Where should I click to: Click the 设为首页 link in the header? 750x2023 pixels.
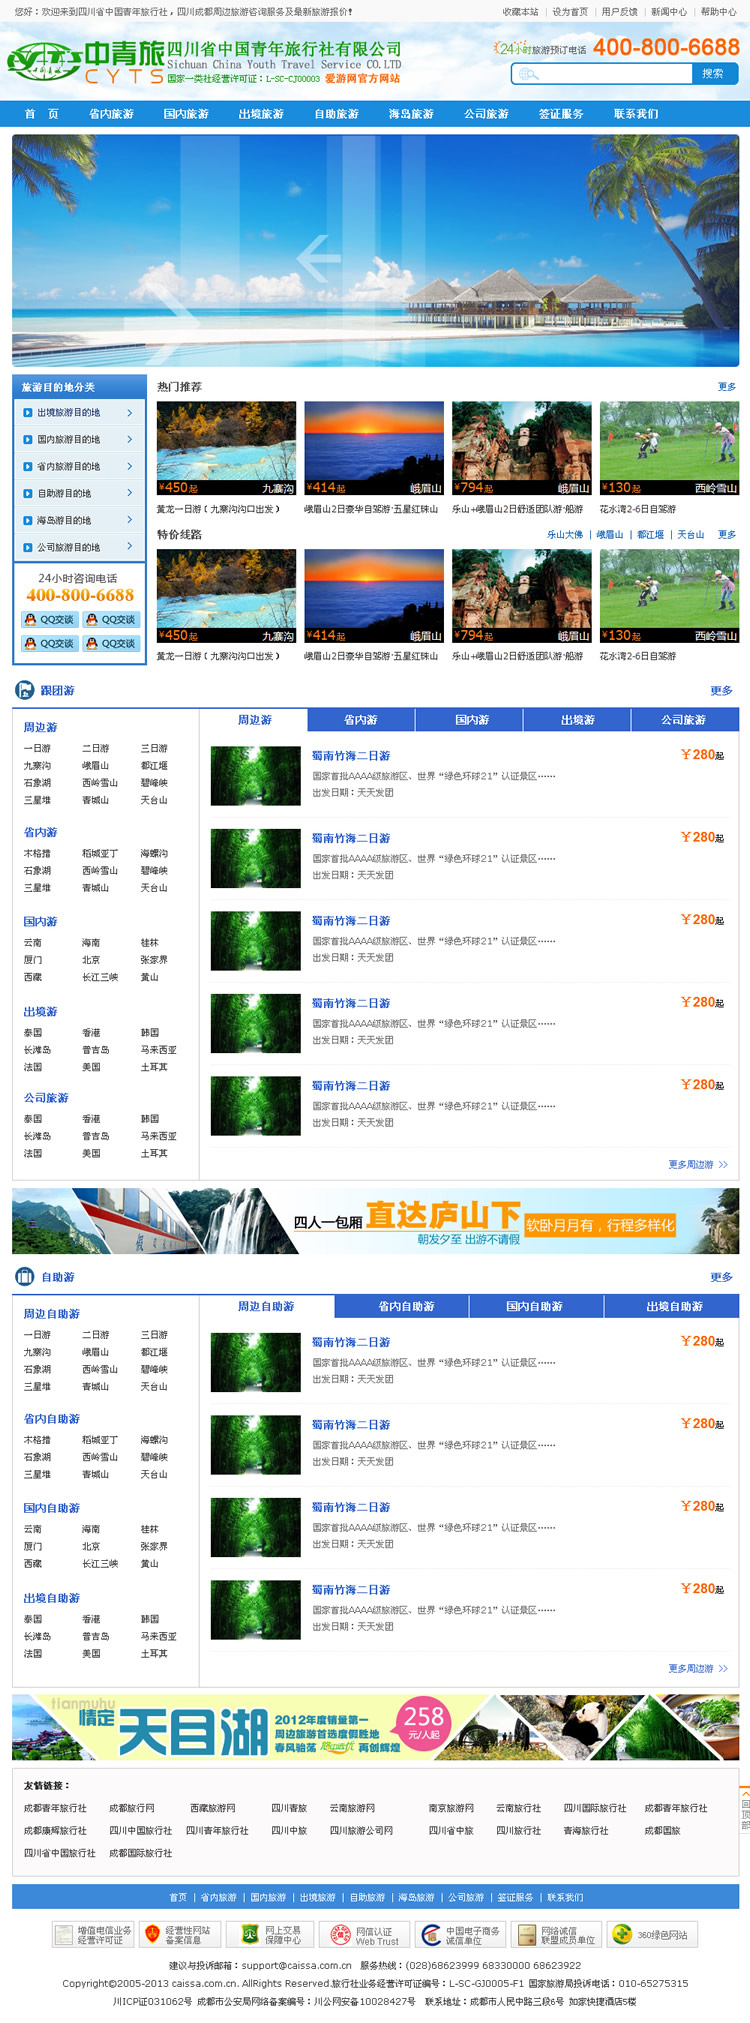click(570, 12)
